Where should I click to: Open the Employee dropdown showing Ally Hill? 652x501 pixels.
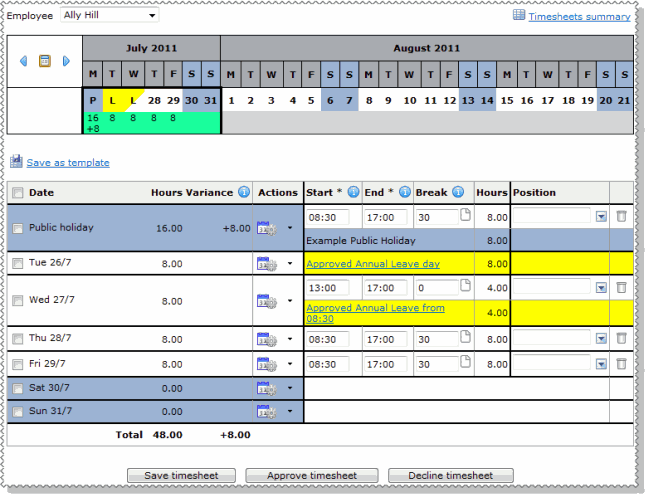click(x=109, y=16)
